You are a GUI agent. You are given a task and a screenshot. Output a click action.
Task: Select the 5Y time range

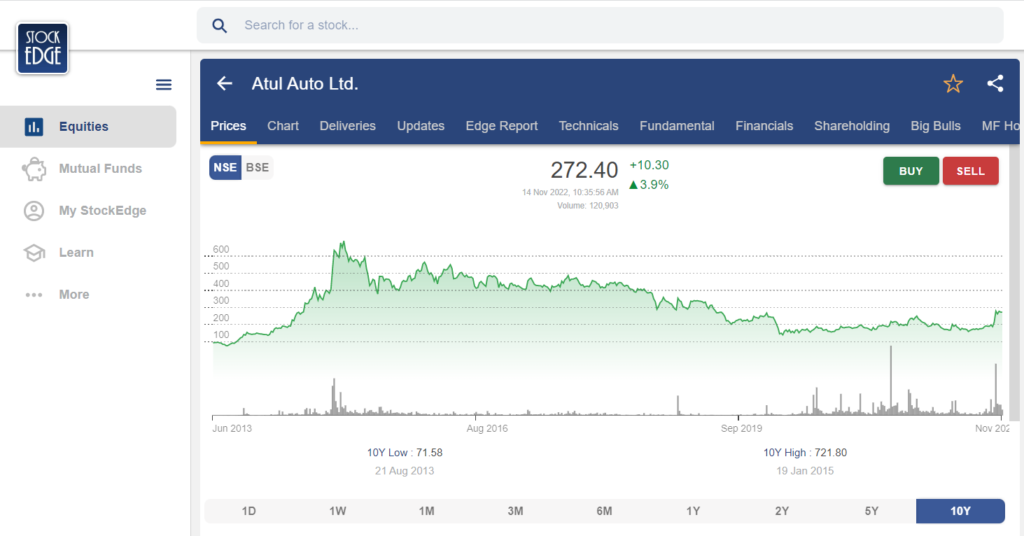pos(871,511)
